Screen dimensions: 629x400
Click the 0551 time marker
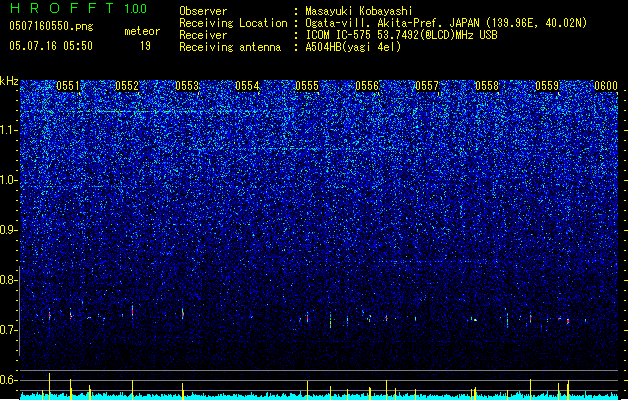(x=68, y=86)
